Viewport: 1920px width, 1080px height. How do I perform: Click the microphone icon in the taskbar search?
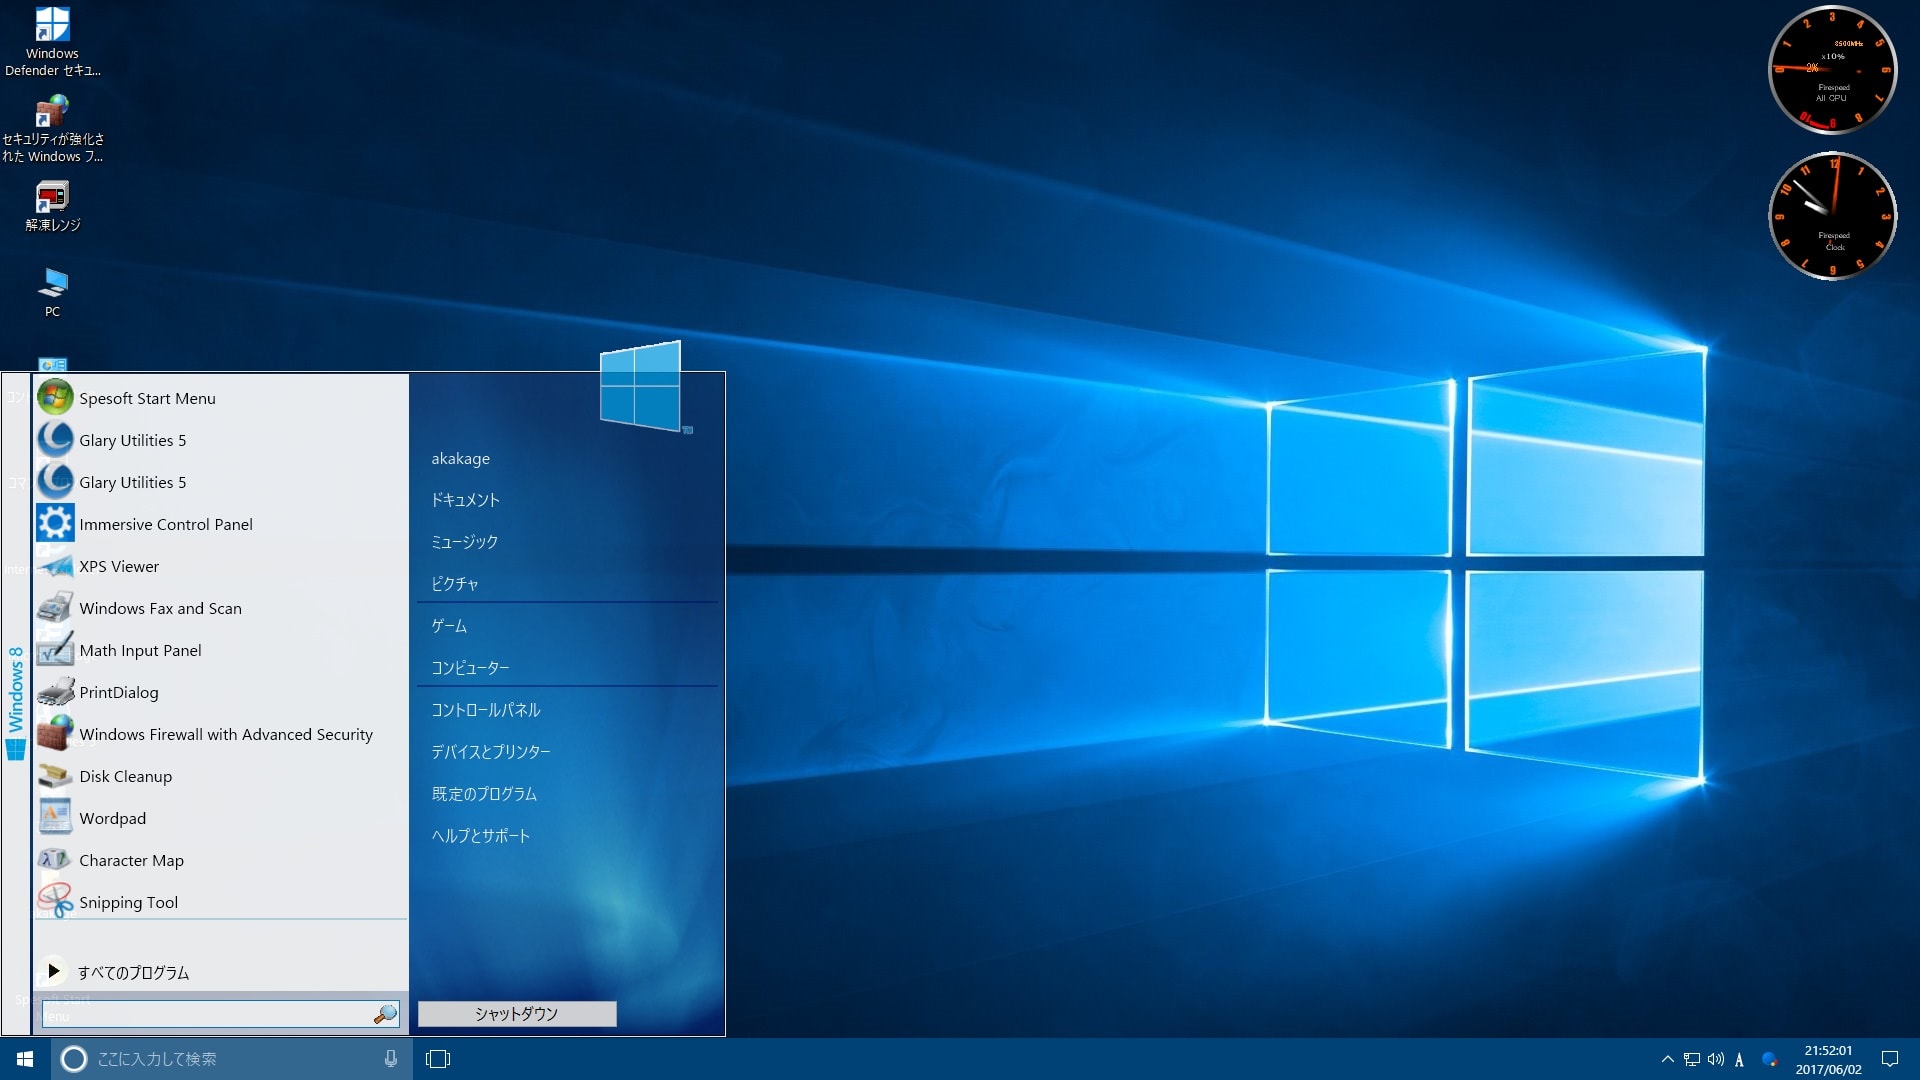click(391, 1059)
